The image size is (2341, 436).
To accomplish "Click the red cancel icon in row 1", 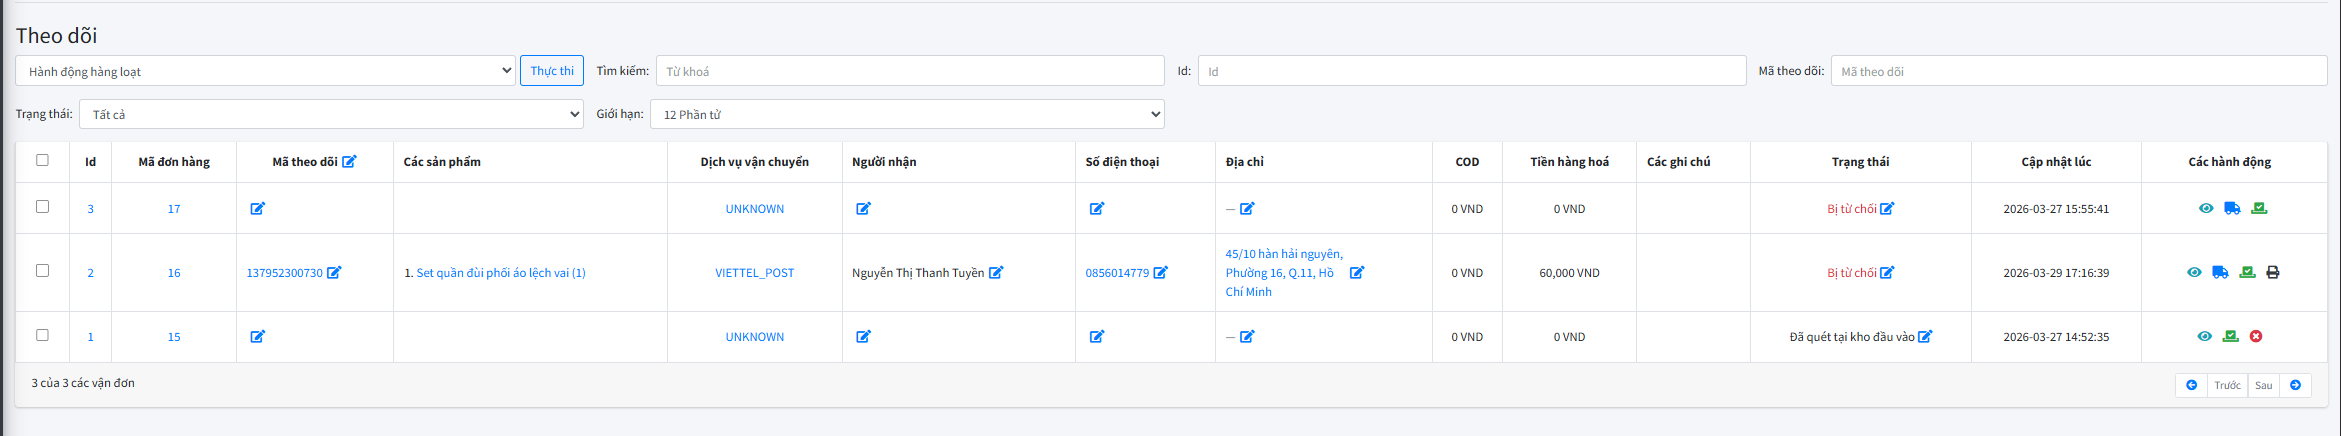I will [2256, 336].
